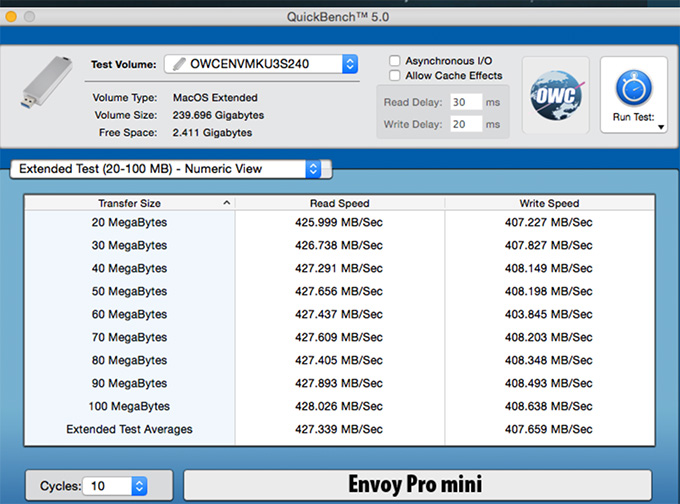
Task: Click the 239.696 Gigabytes volume size value
Action: coord(218,115)
